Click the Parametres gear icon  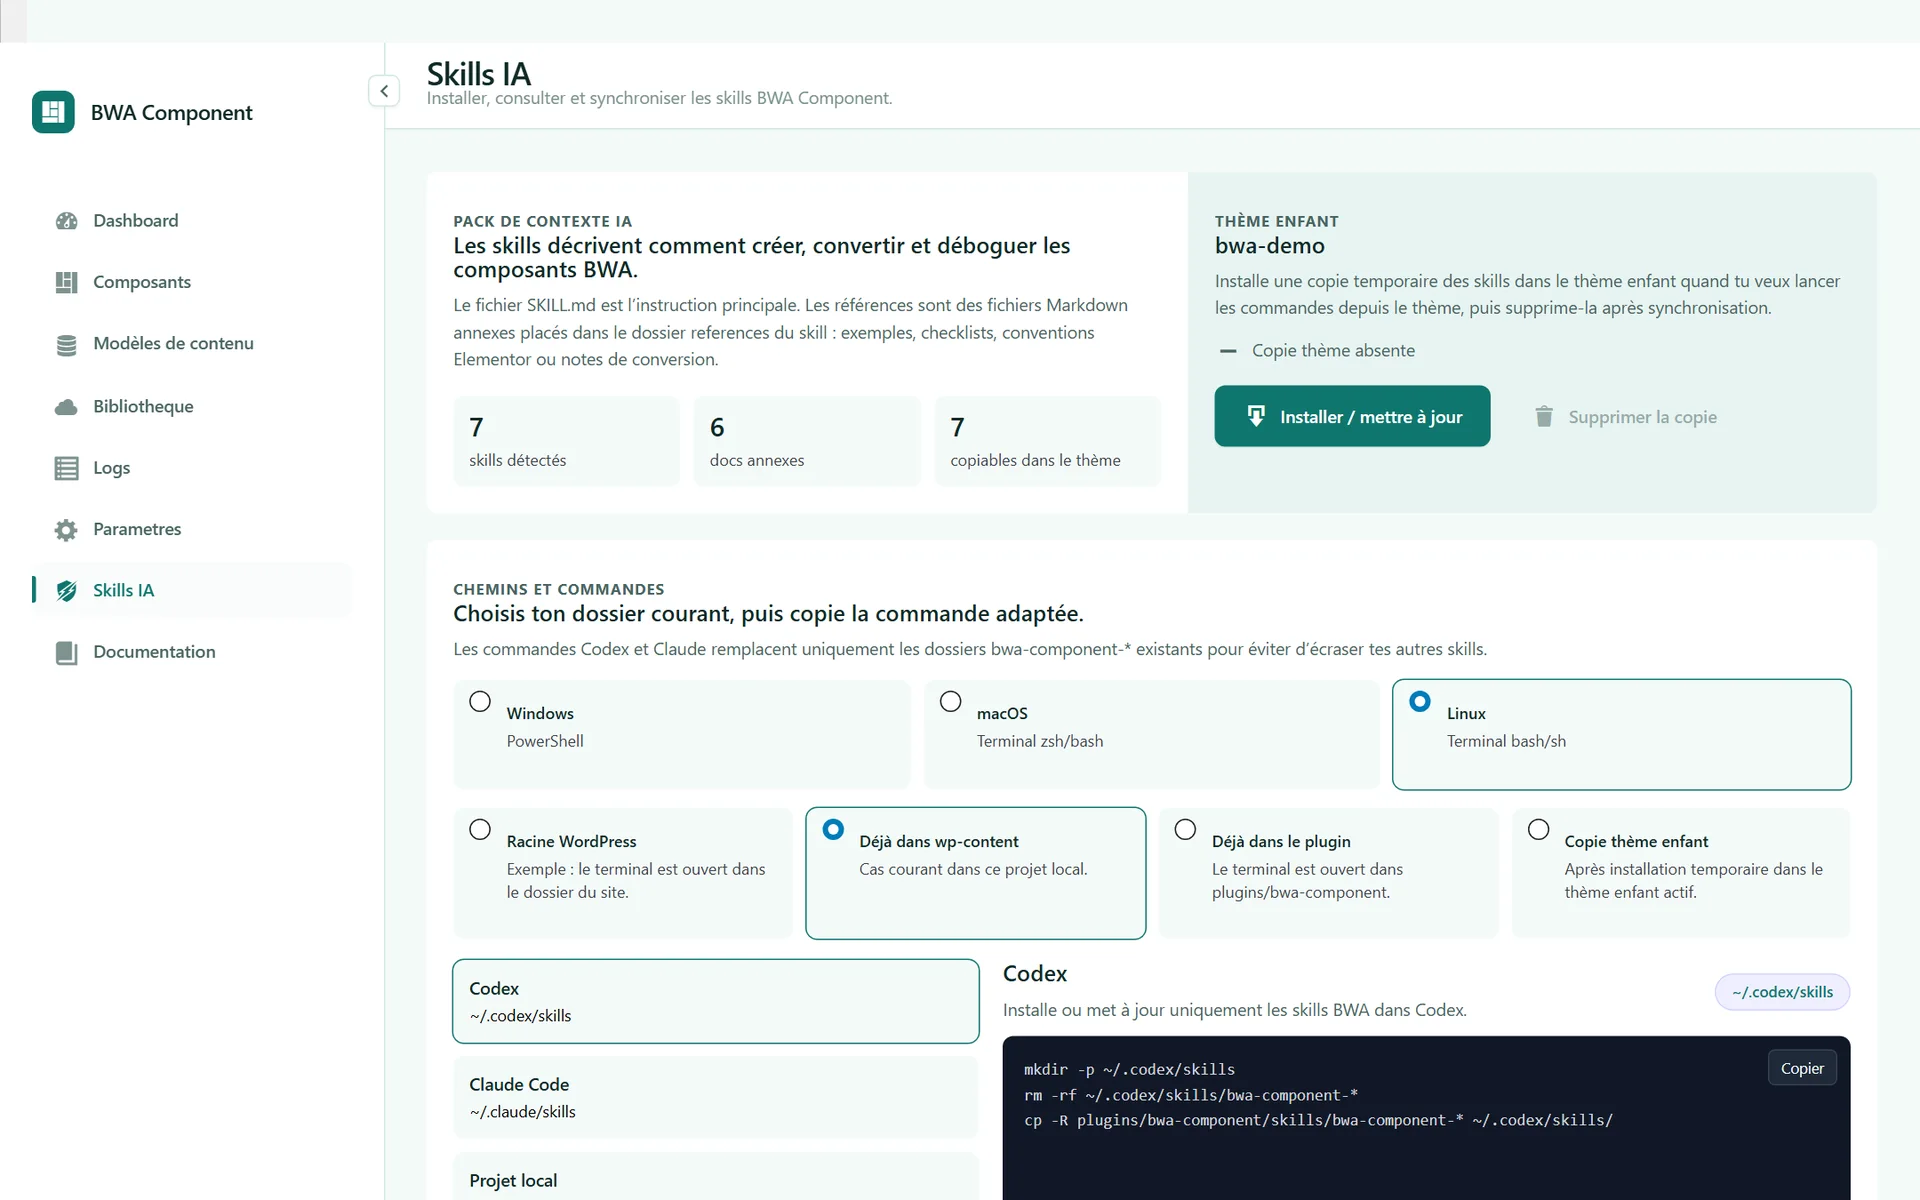pyautogui.click(x=66, y=529)
